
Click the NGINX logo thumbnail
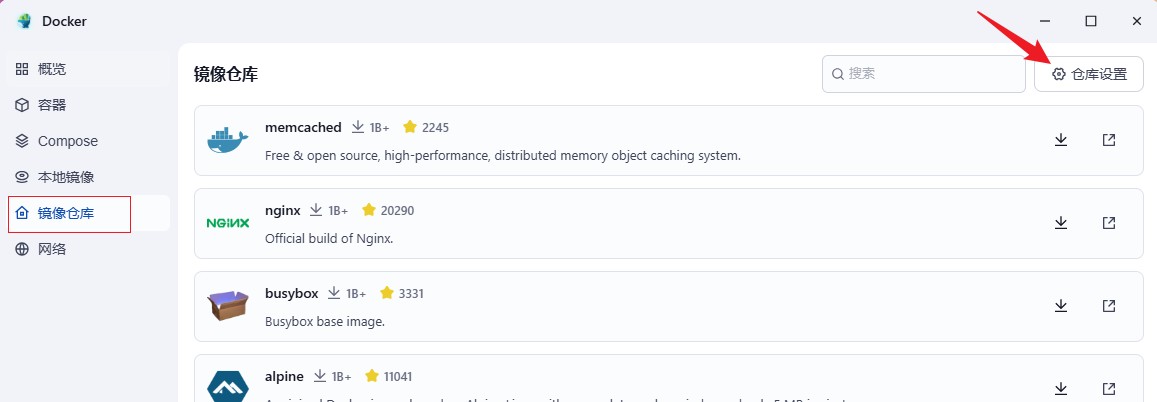coord(227,223)
